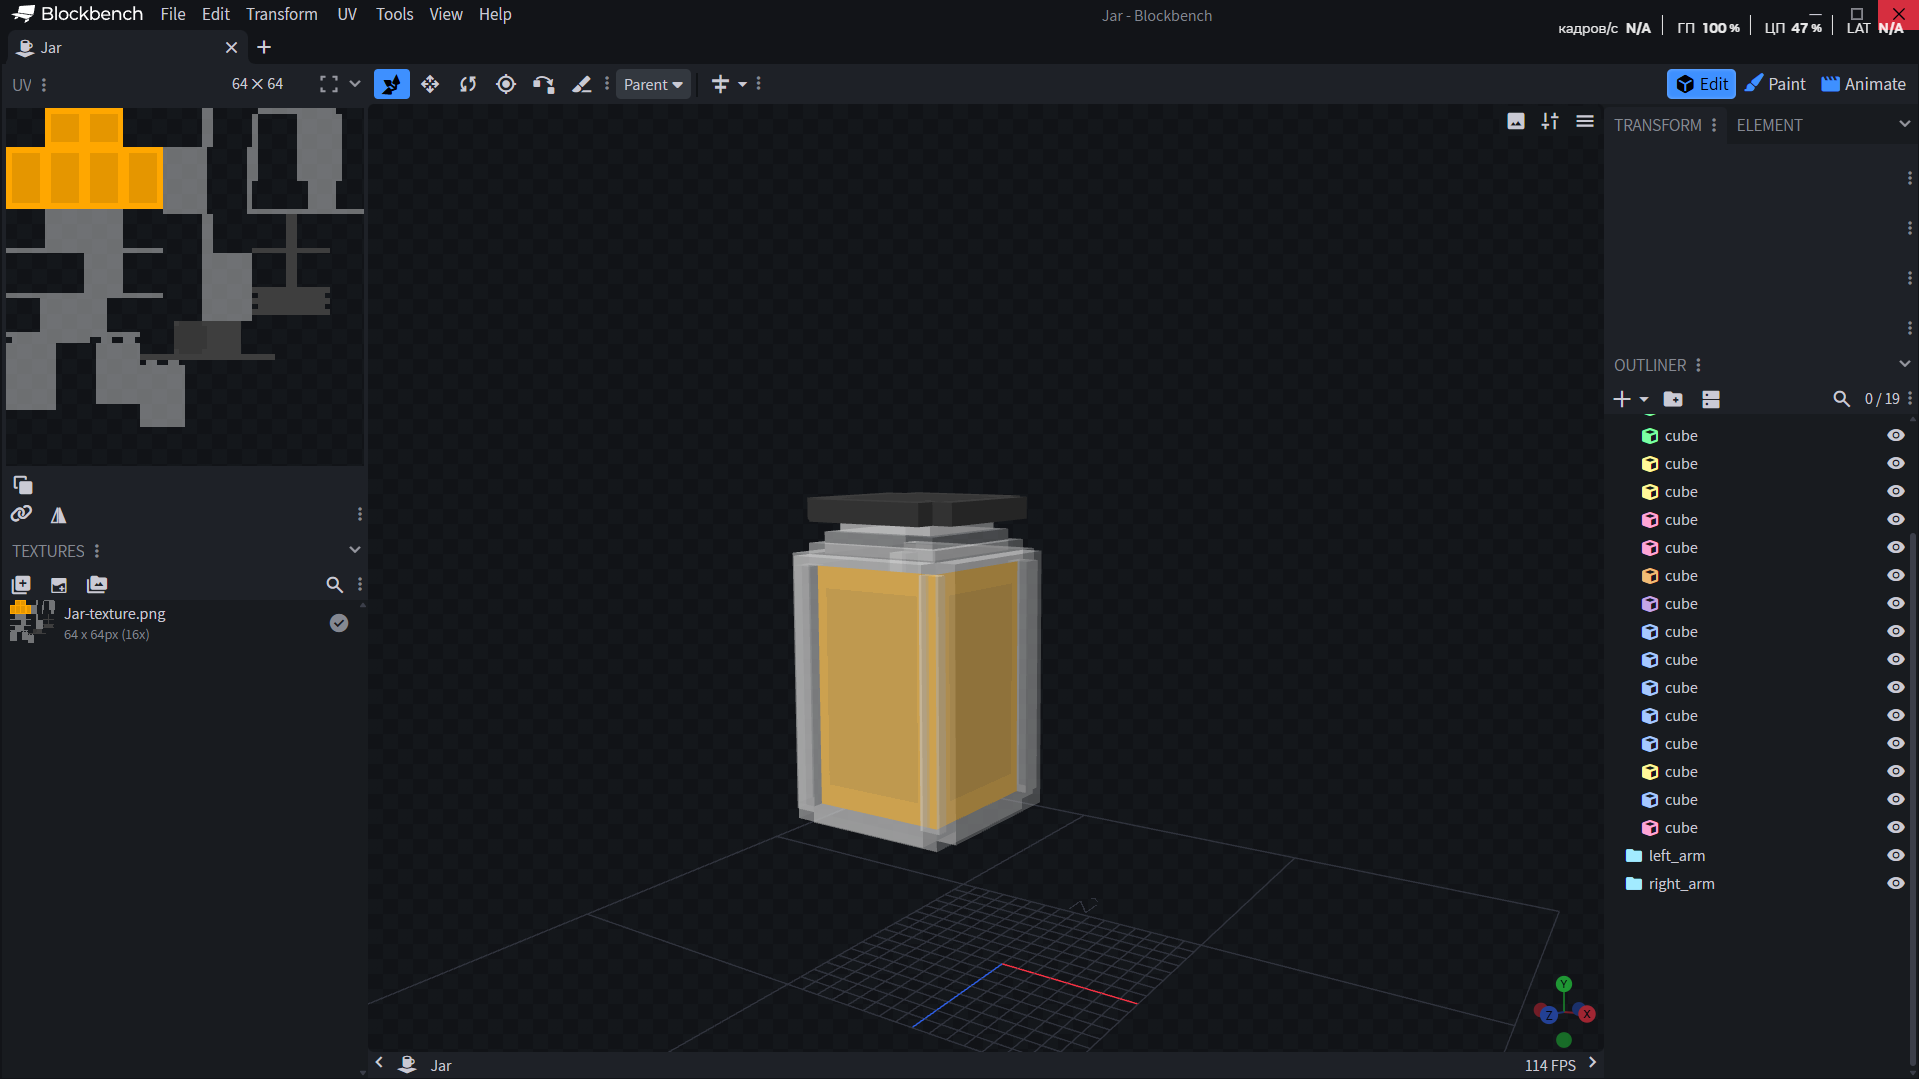Click the Add Group folder icon
This screenshot has height=1079, width=1919.
coord(1673,399)
